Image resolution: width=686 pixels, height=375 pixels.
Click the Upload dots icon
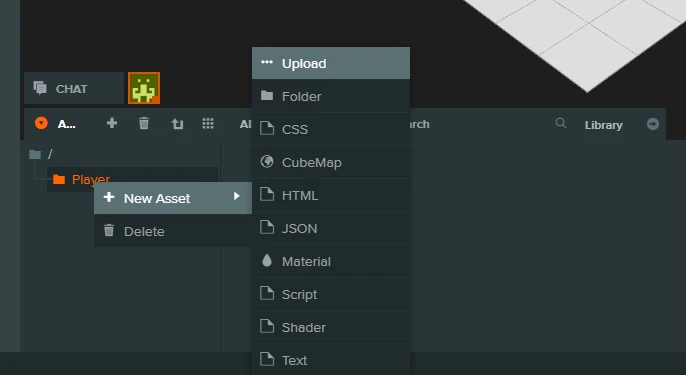267,62
